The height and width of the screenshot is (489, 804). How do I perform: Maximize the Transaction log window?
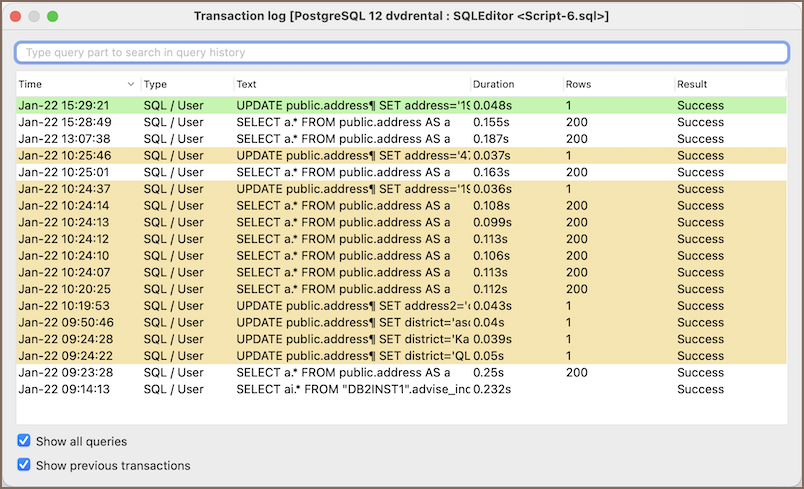53,17
